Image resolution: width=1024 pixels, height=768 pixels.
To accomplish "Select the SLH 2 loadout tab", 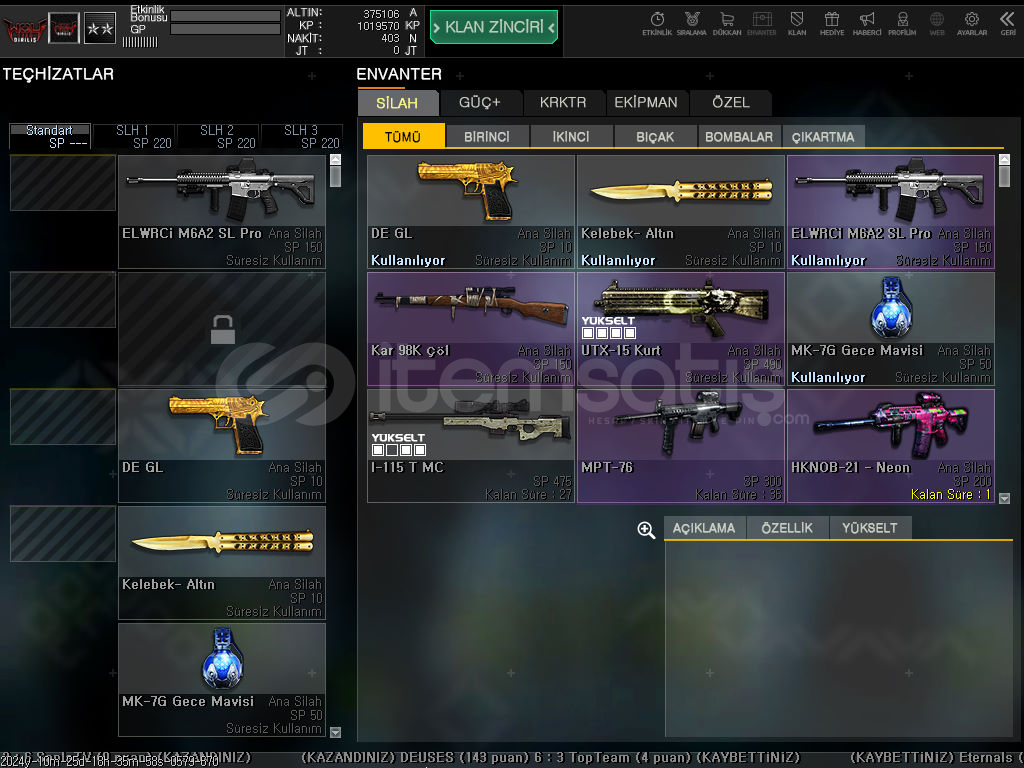I will click(217, 136).
